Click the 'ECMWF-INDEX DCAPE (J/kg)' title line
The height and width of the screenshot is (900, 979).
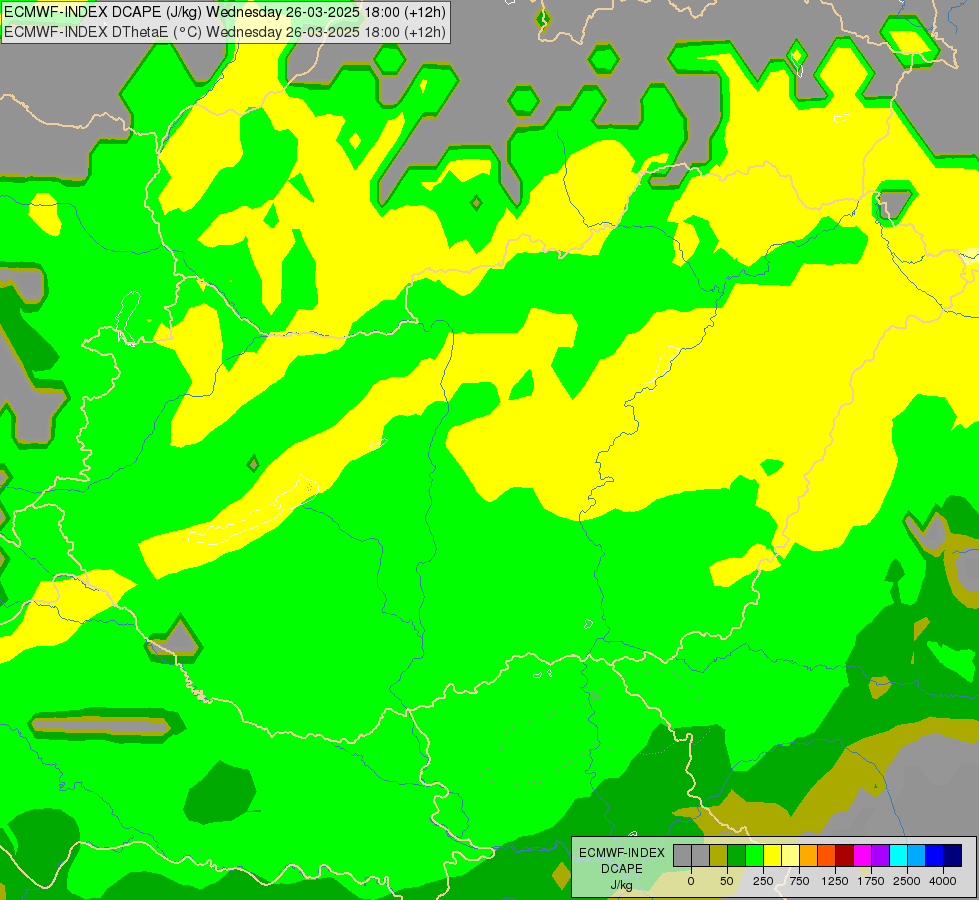click(x=225, y=12)
